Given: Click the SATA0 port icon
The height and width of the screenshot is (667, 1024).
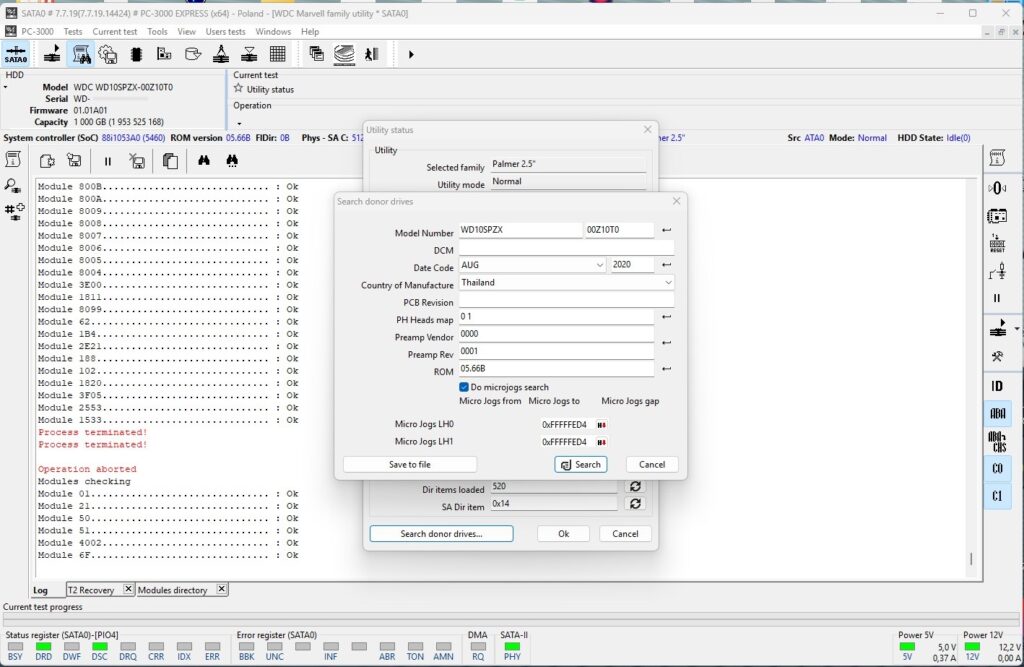Looking at the screenshot, I should 16,54.
